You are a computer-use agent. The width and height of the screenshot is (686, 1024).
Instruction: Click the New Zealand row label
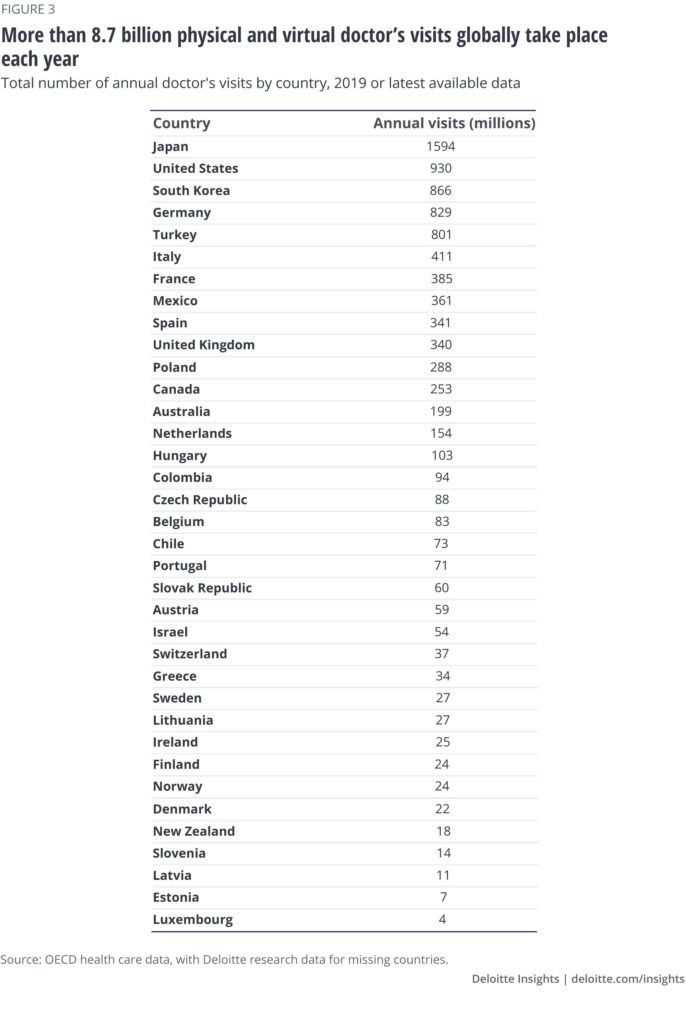194,831
